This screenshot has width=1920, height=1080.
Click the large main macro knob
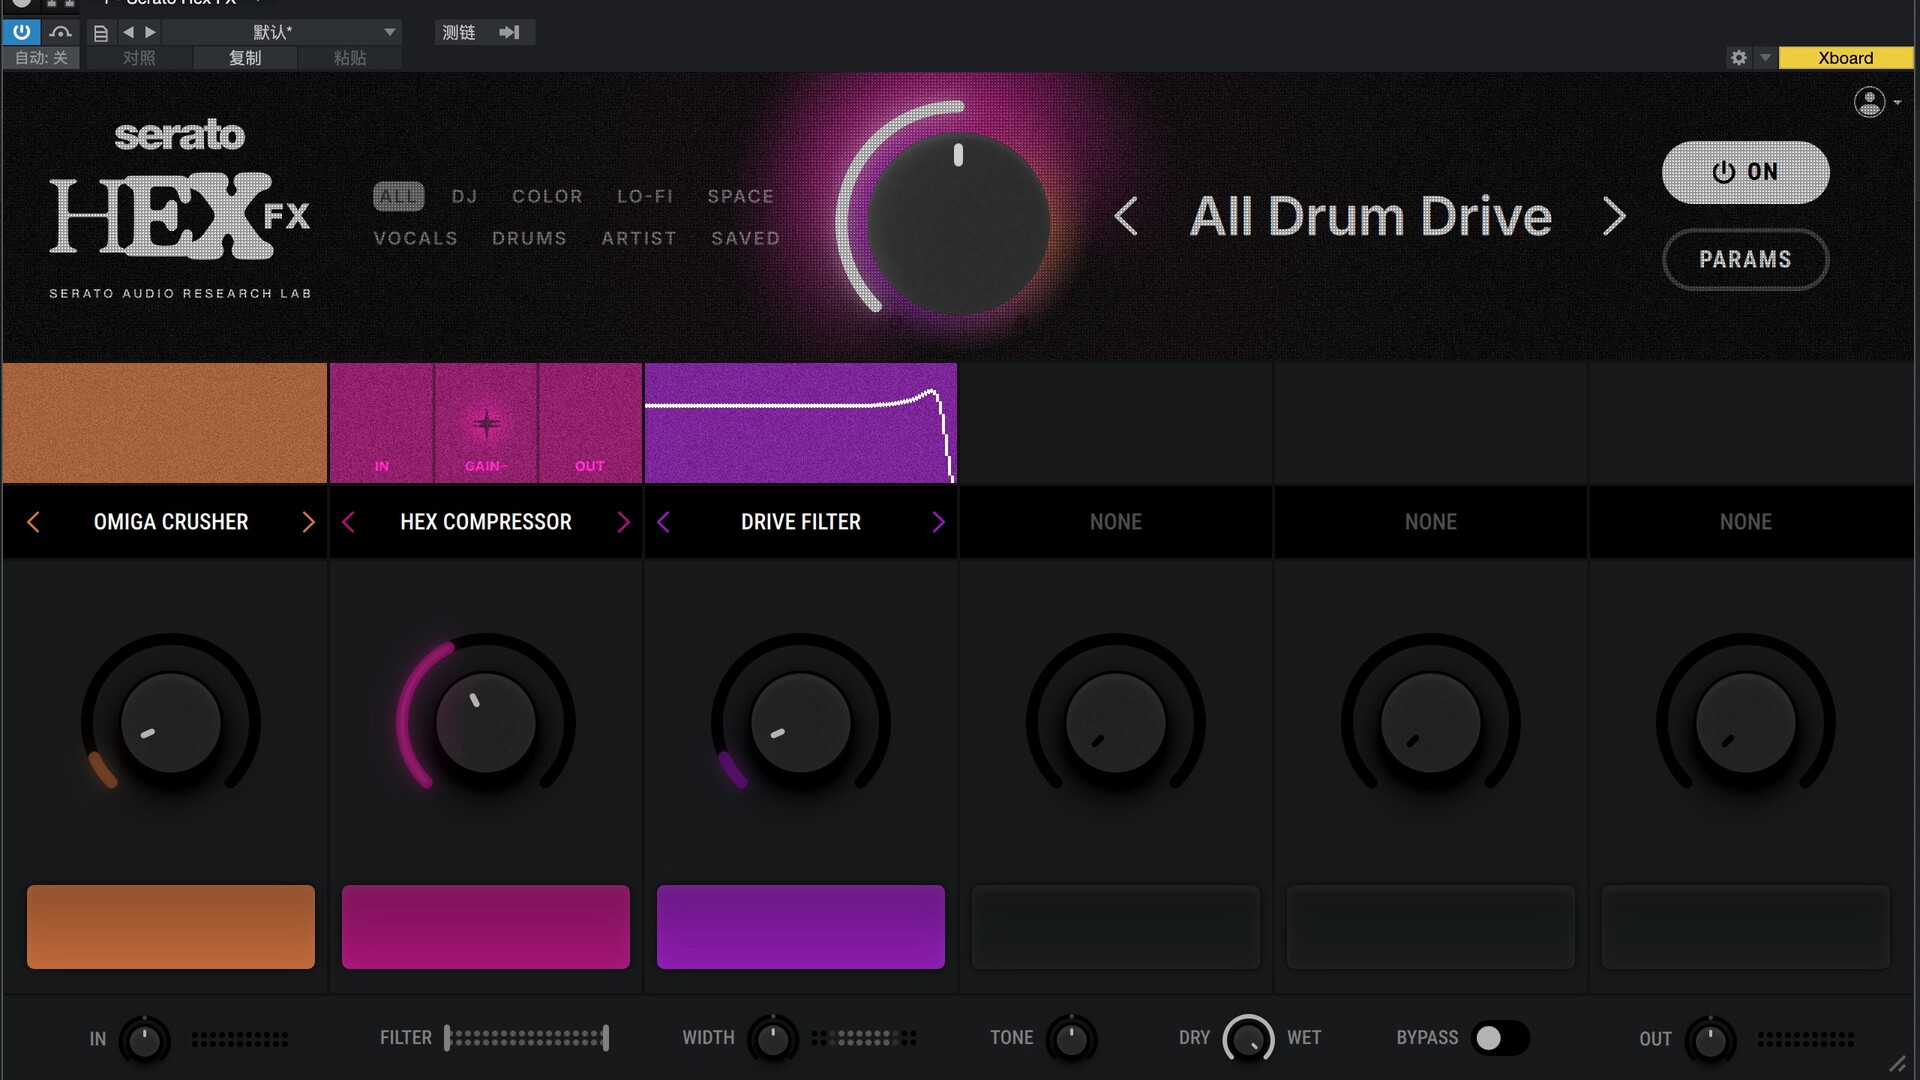[958, 224]
